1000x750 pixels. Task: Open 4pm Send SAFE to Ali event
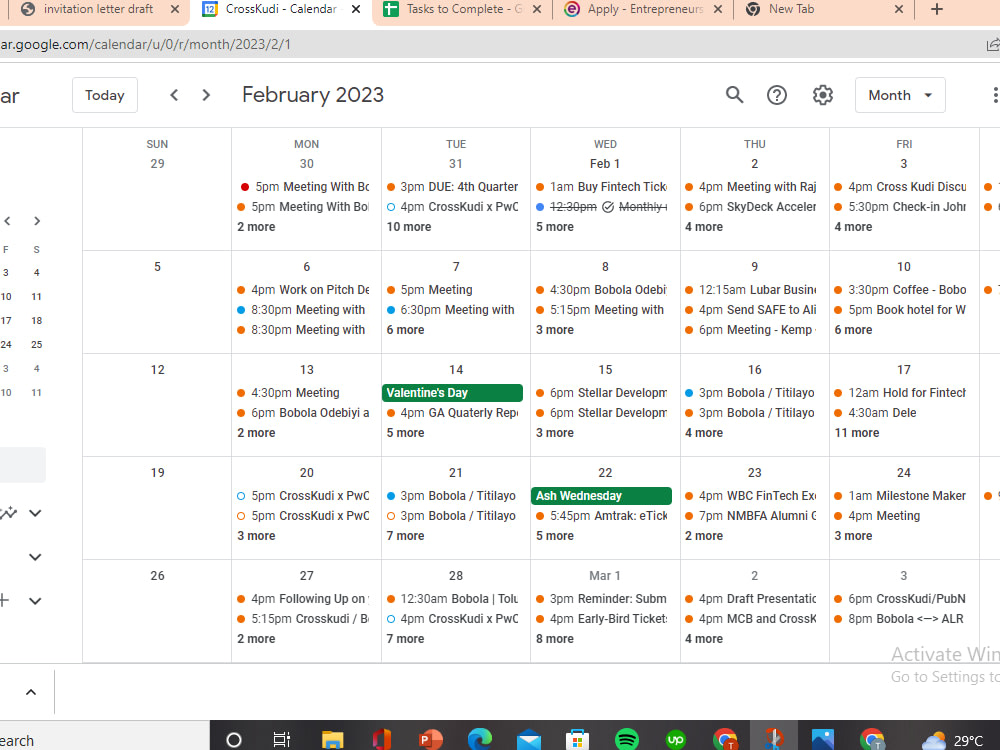[751, 310]
